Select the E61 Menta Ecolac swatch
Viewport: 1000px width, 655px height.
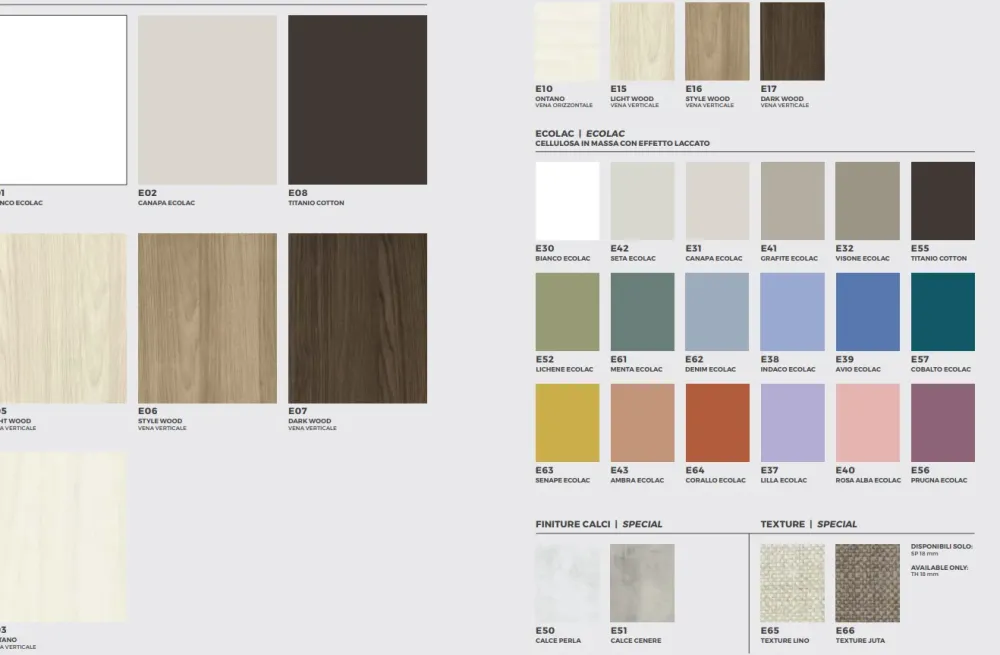(642, 312)
